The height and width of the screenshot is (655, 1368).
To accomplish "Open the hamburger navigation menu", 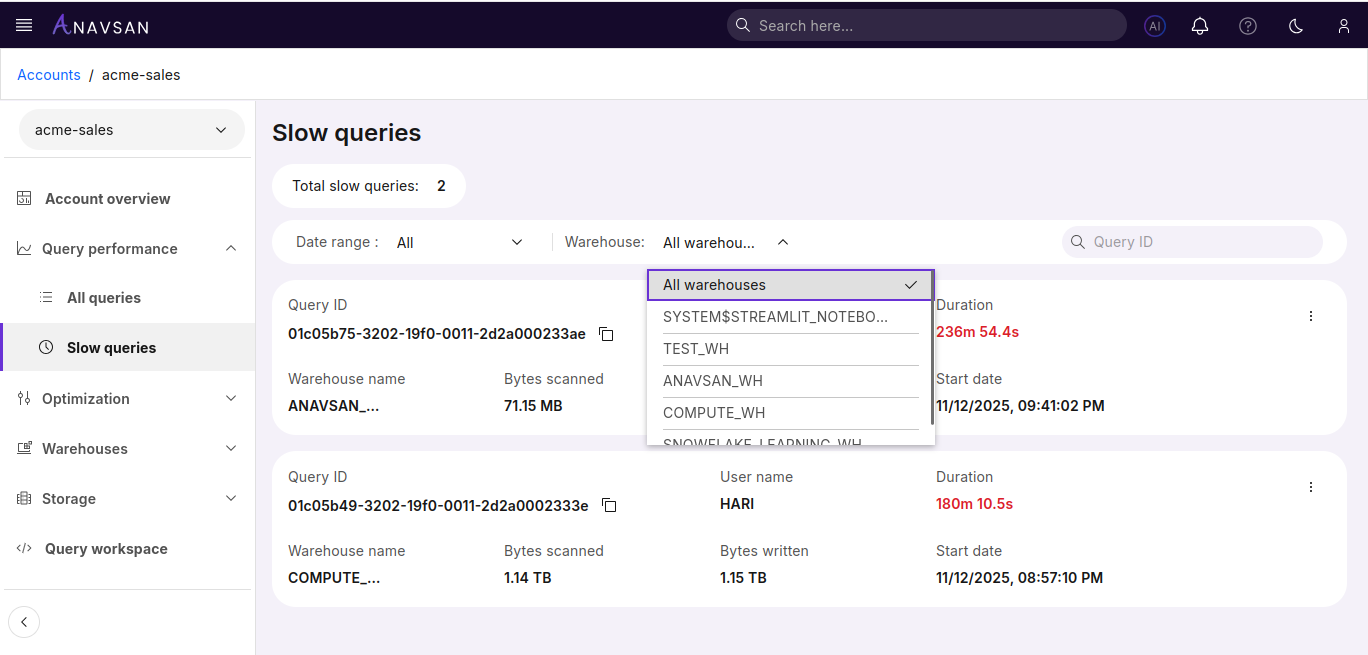I will click(24, 25).
